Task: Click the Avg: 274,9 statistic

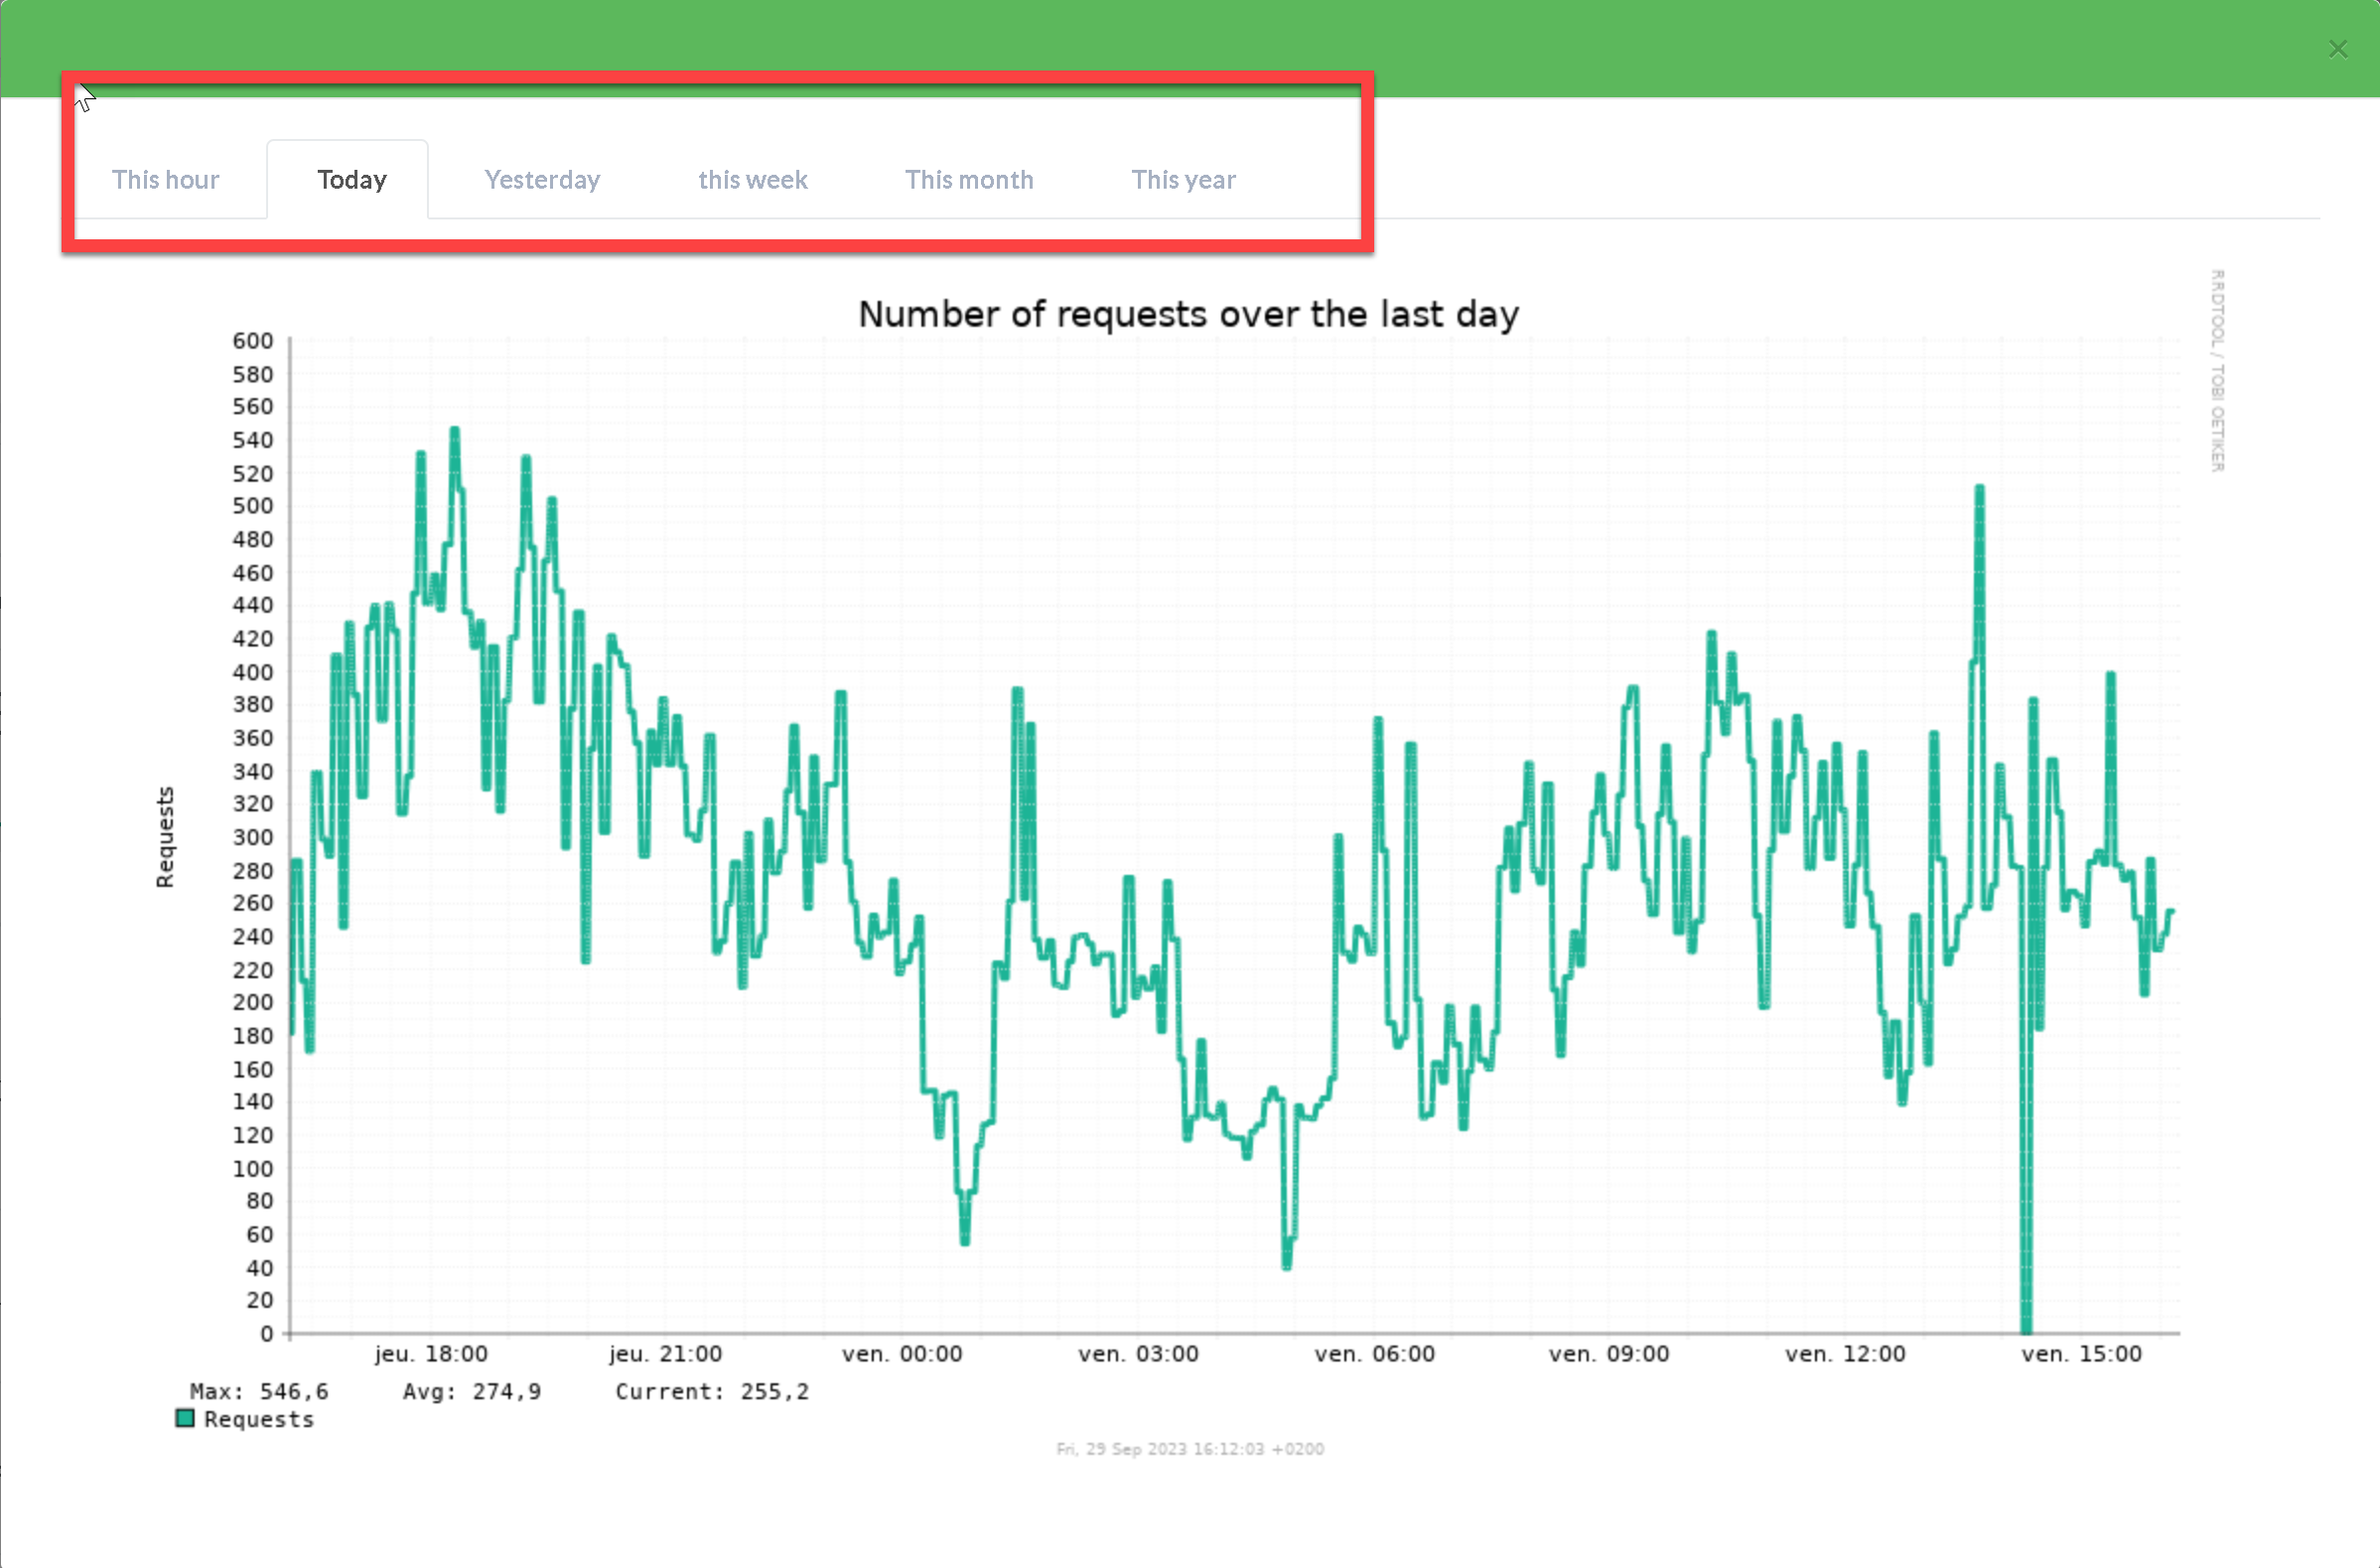Action: coord(472,1391)
